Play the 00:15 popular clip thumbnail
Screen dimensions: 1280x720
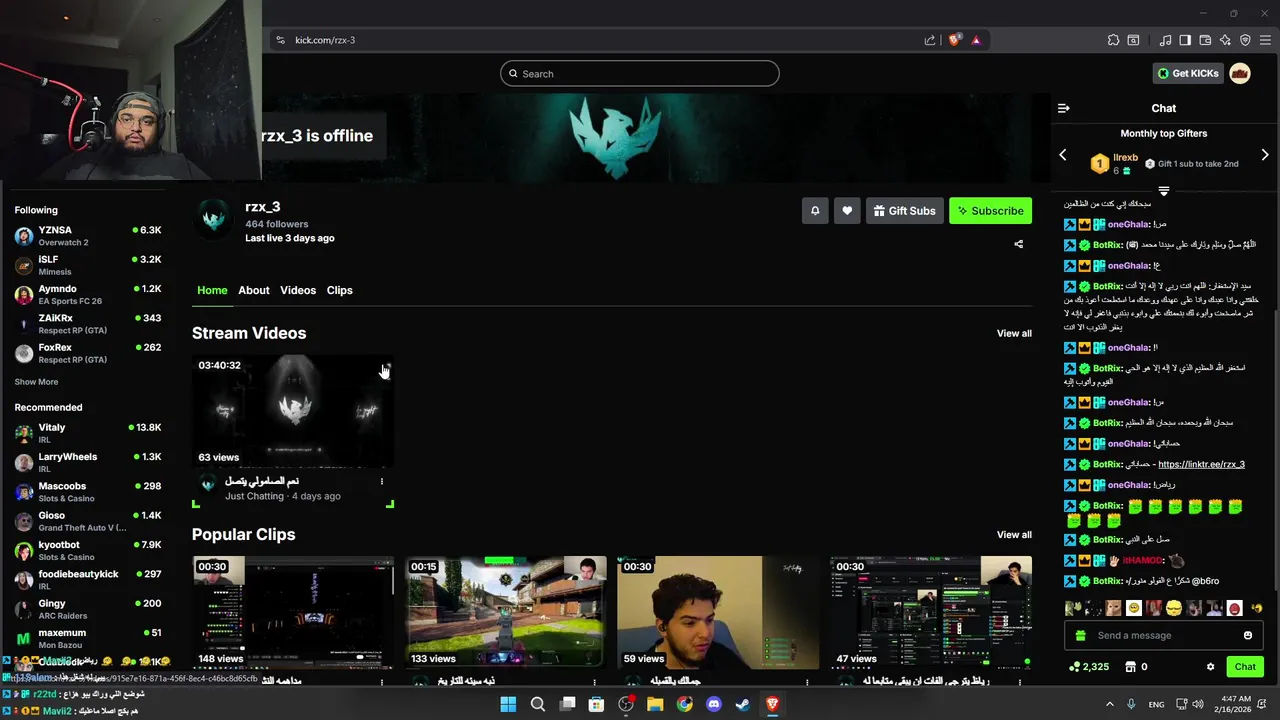pos(506,613)
